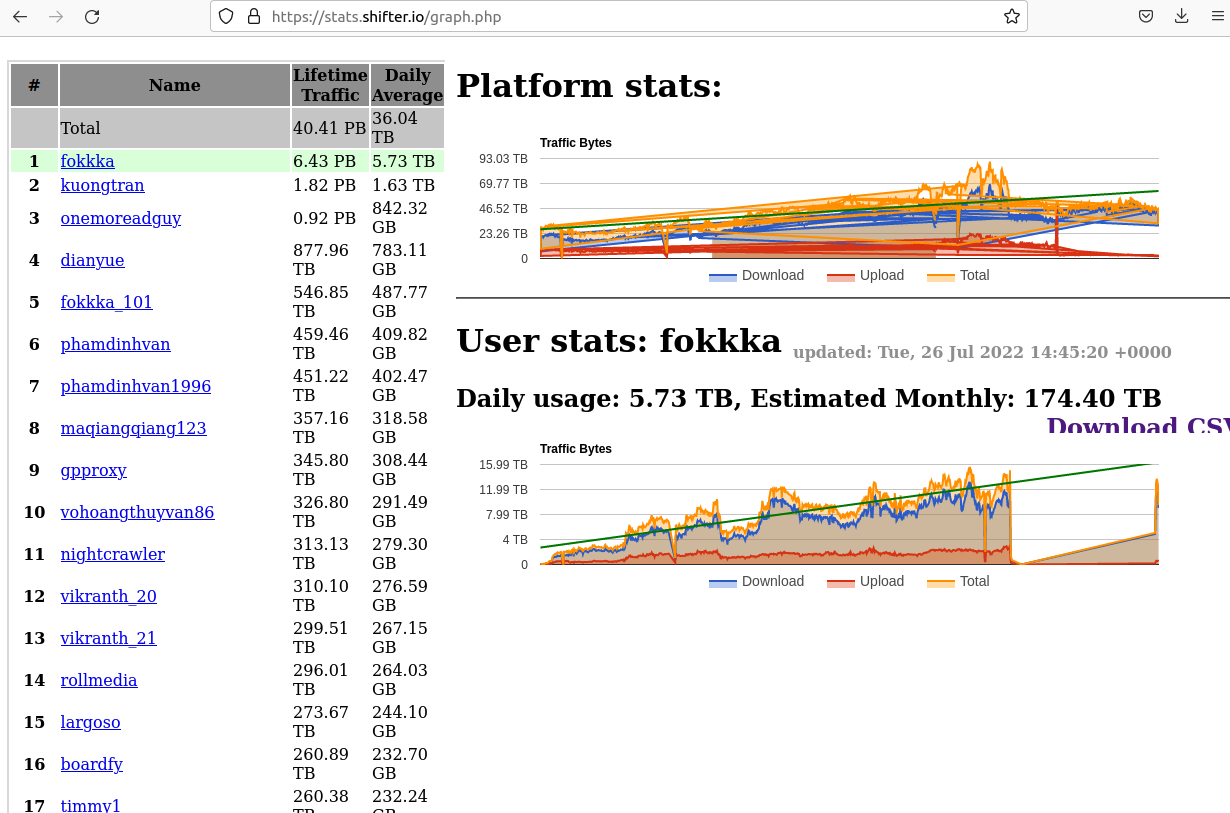Open the Pocket save icon
Image resolution: width=1230 pixels, height=813 pixels.
[1146, 16]
